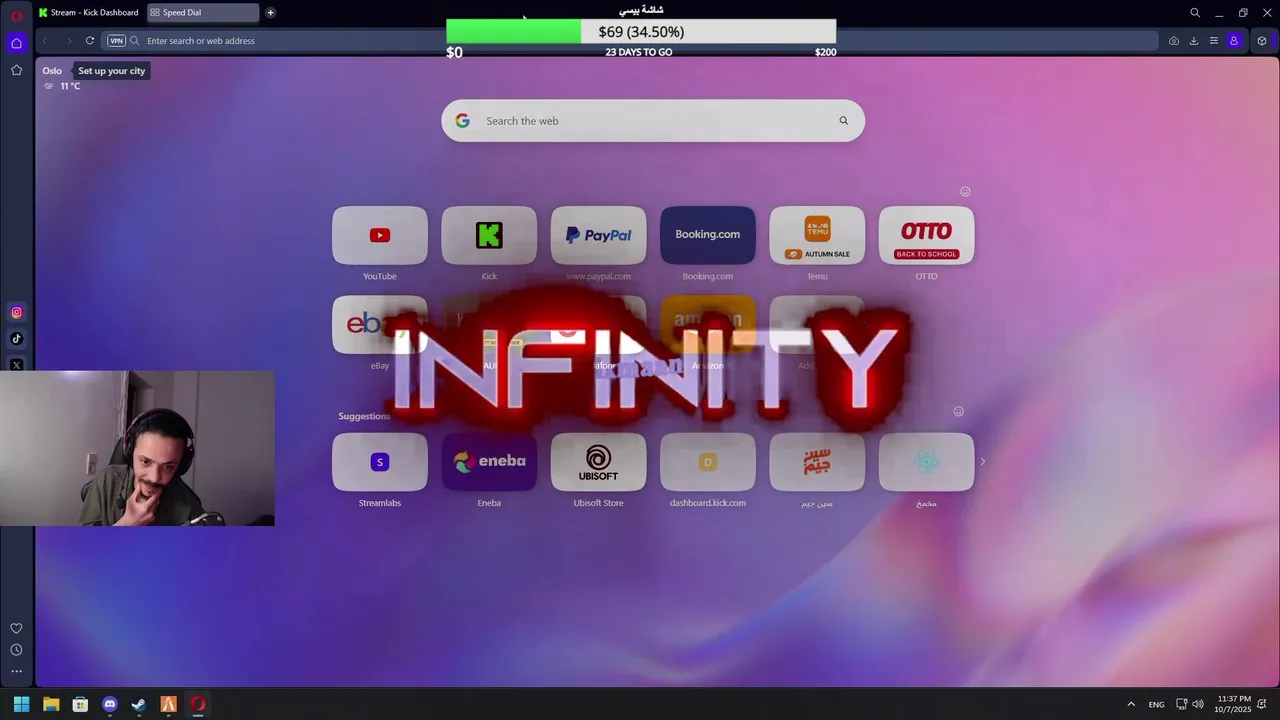Expand the system tray hidden icons chevron
Screen dimensions: 1280x720
click(x=1131, y=704)
